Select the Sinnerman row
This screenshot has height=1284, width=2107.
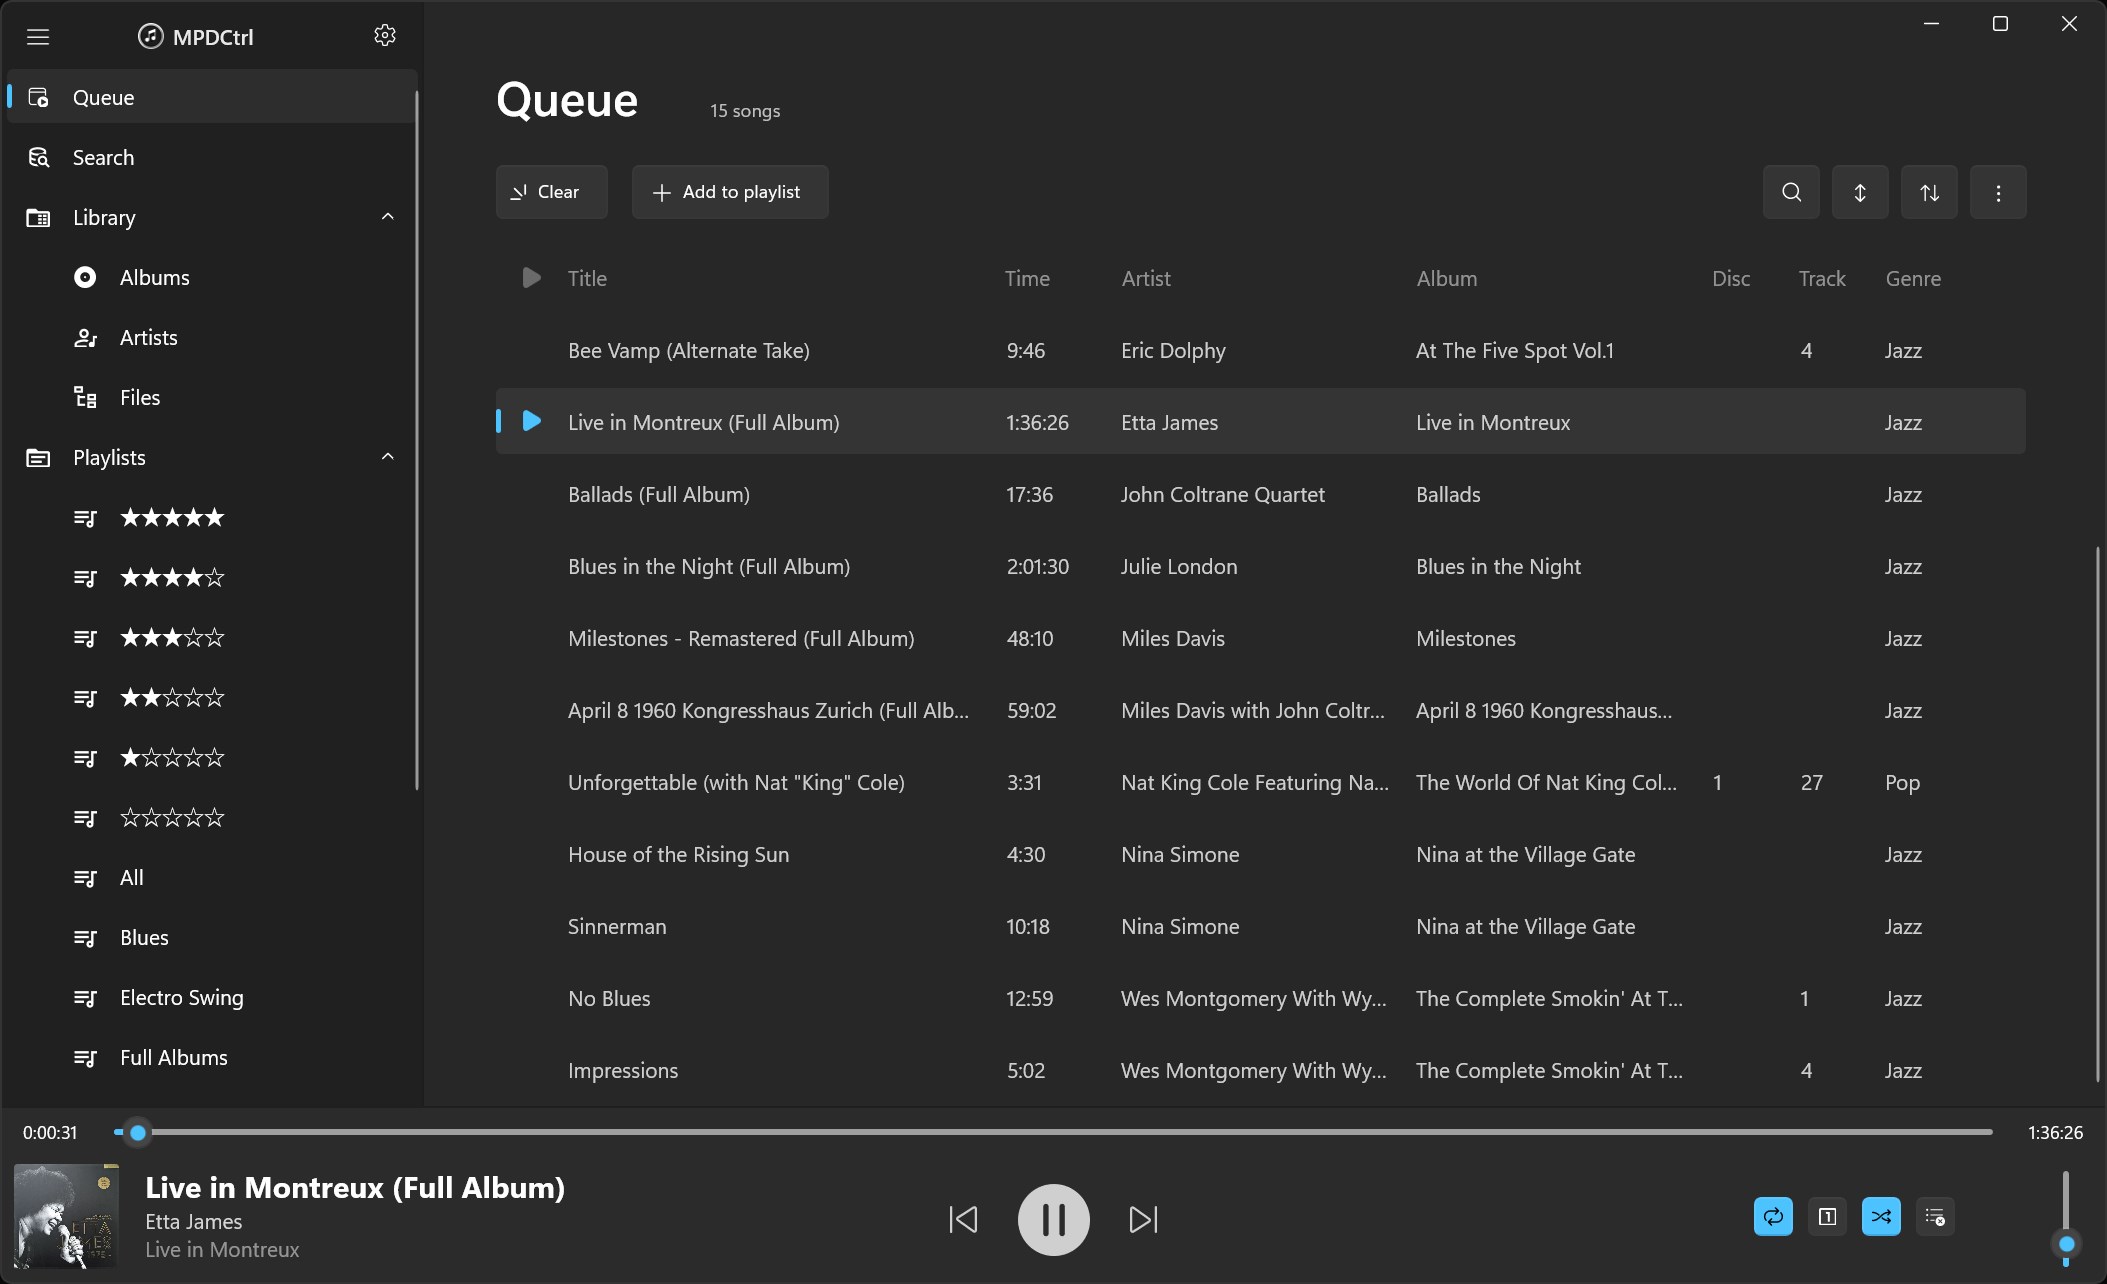tap(1261, 926)
